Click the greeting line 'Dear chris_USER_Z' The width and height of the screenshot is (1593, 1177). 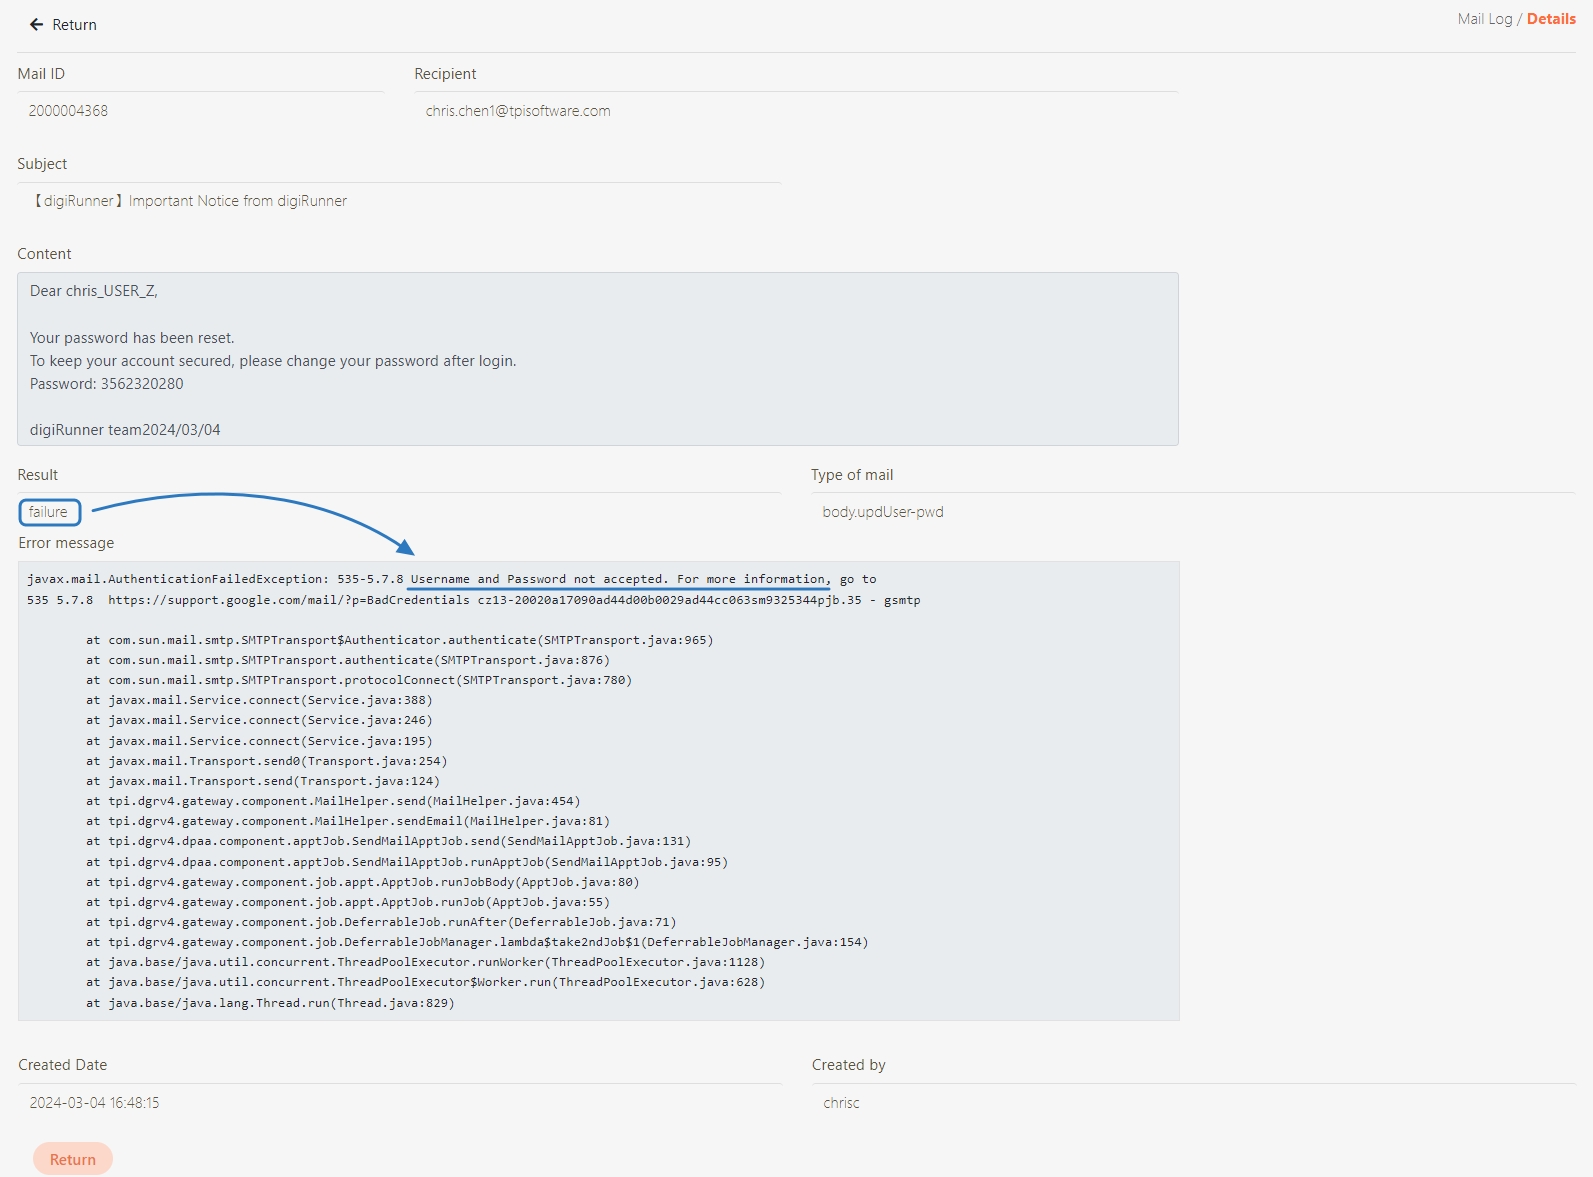[94, 291]
